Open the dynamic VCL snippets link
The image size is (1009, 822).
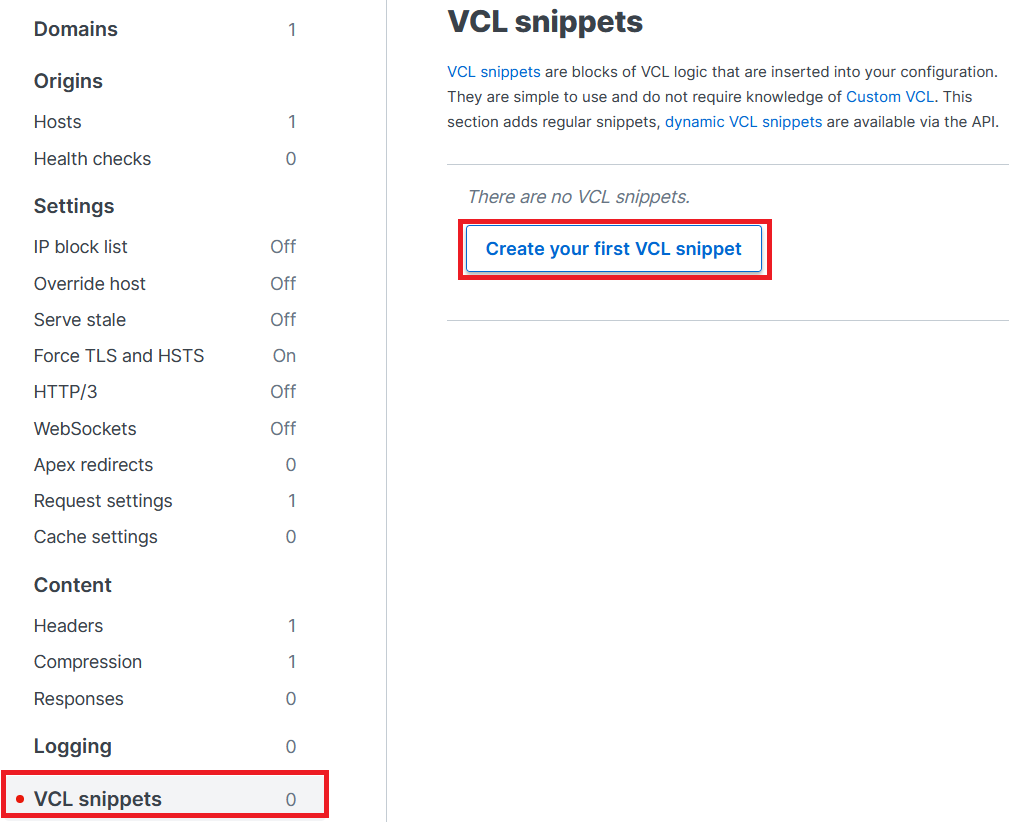click(x=743, y=121)
